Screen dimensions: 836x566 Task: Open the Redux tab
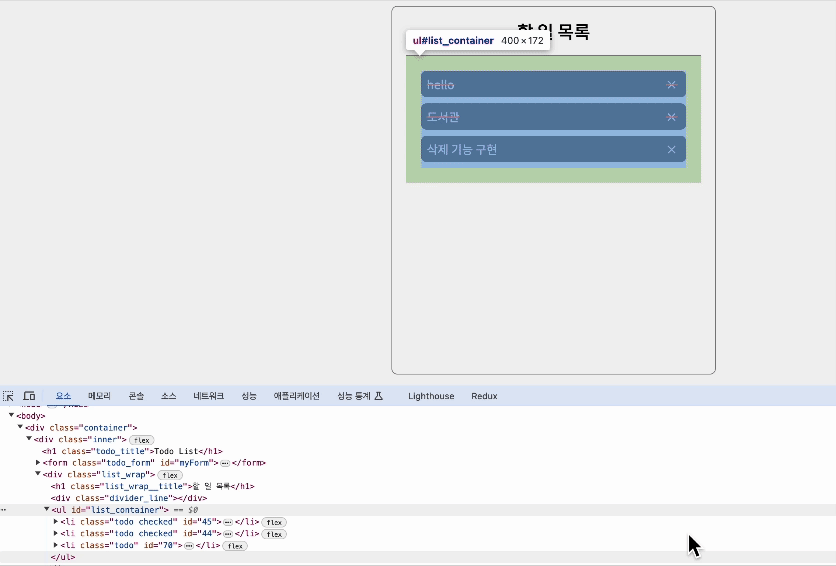tap(484, 396)
